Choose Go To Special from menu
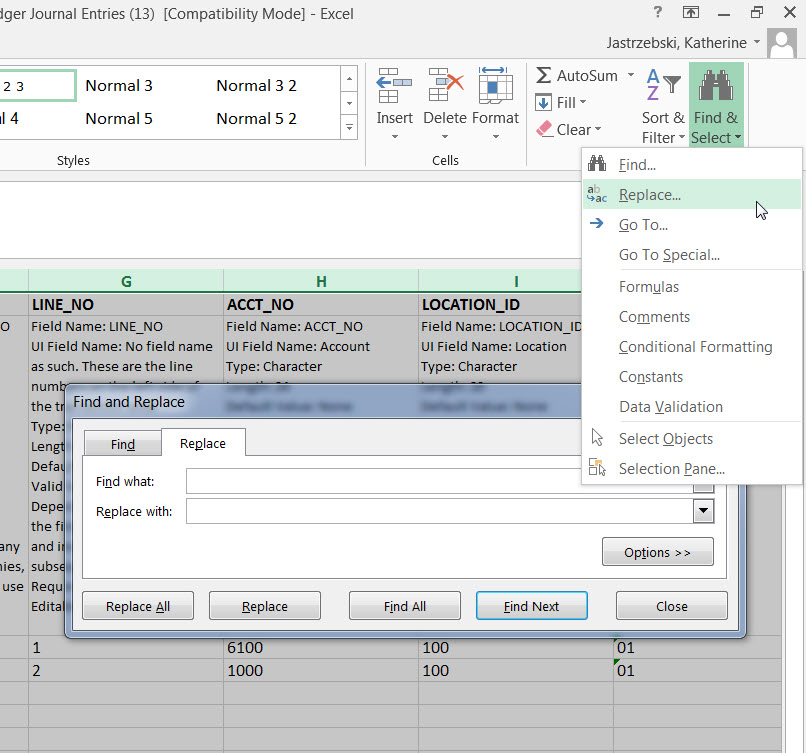The width and height of the screenshot is (806, 753). coord(669,255)
